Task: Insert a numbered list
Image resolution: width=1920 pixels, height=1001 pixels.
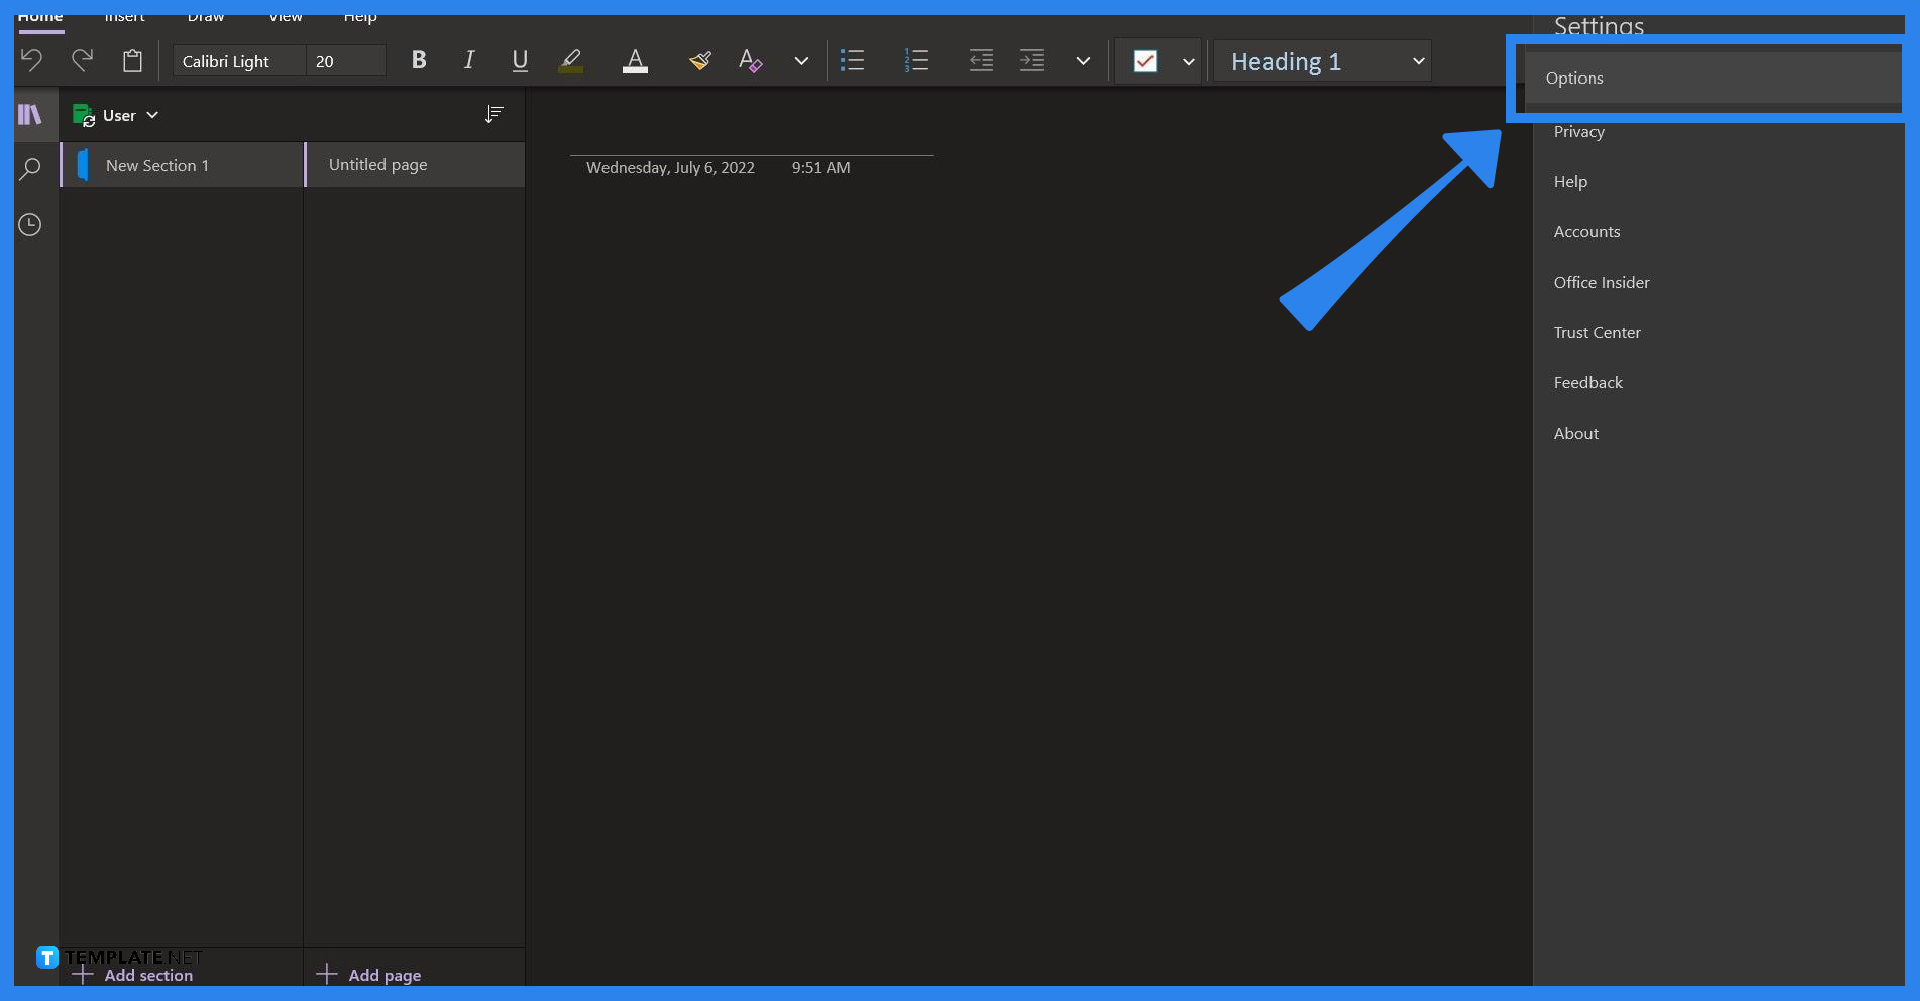Action: click(917, 60)
